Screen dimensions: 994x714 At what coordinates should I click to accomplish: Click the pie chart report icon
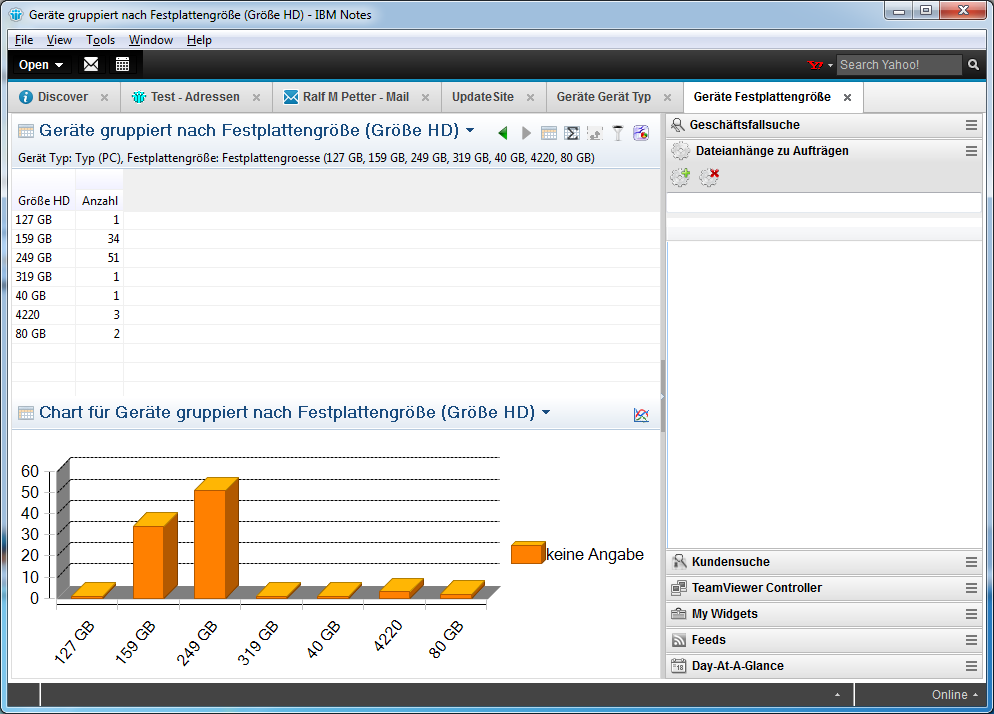click(641, 132)
